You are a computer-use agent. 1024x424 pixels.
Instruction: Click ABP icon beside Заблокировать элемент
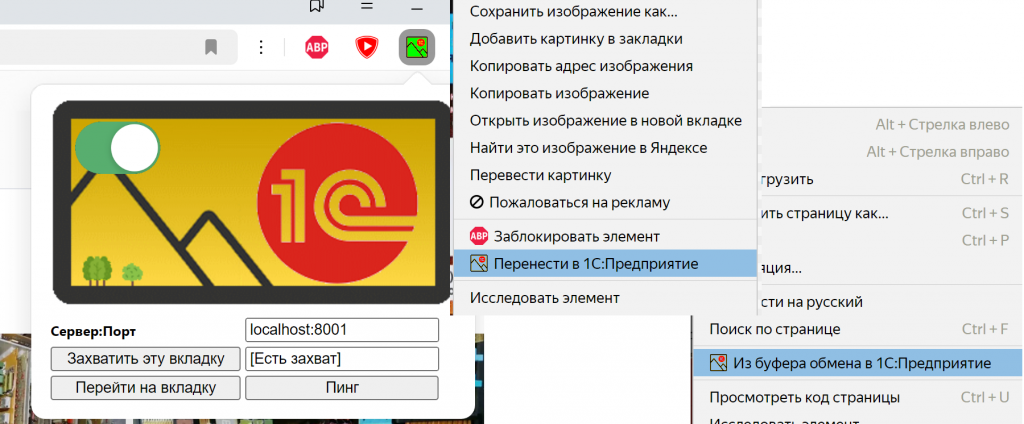pos(479,236)
